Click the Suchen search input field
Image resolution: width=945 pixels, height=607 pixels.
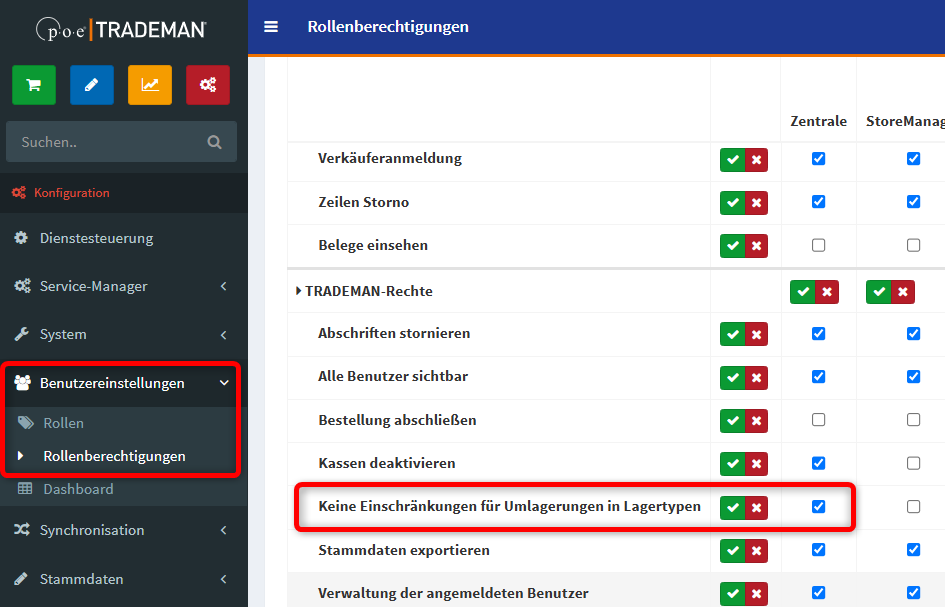click(105, 142)
